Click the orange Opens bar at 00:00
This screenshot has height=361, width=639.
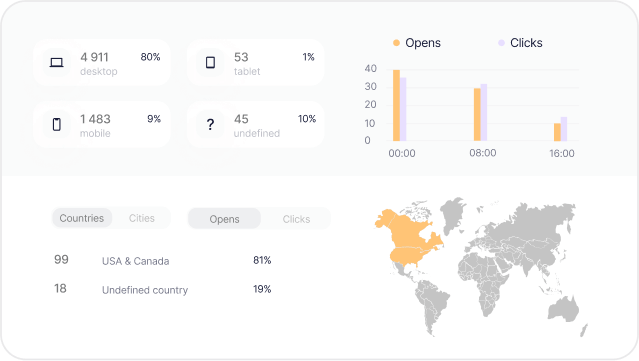[x=396, y=105]
